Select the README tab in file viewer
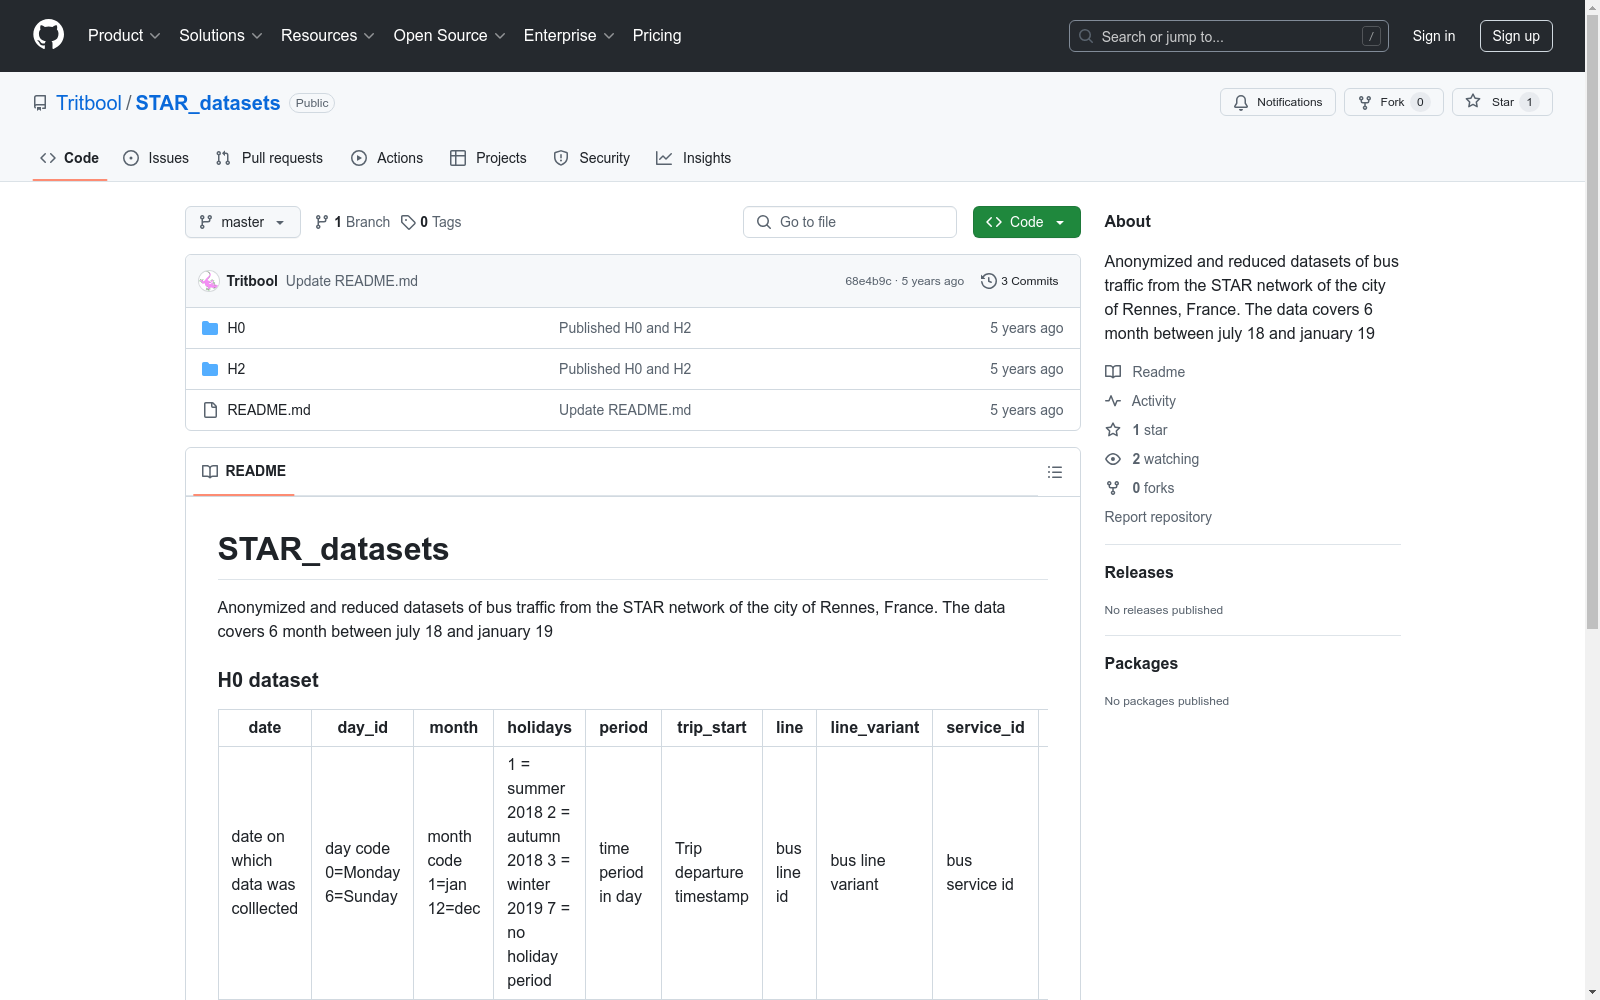This screenshot has width=1600, height=1000. pos(244,471)
